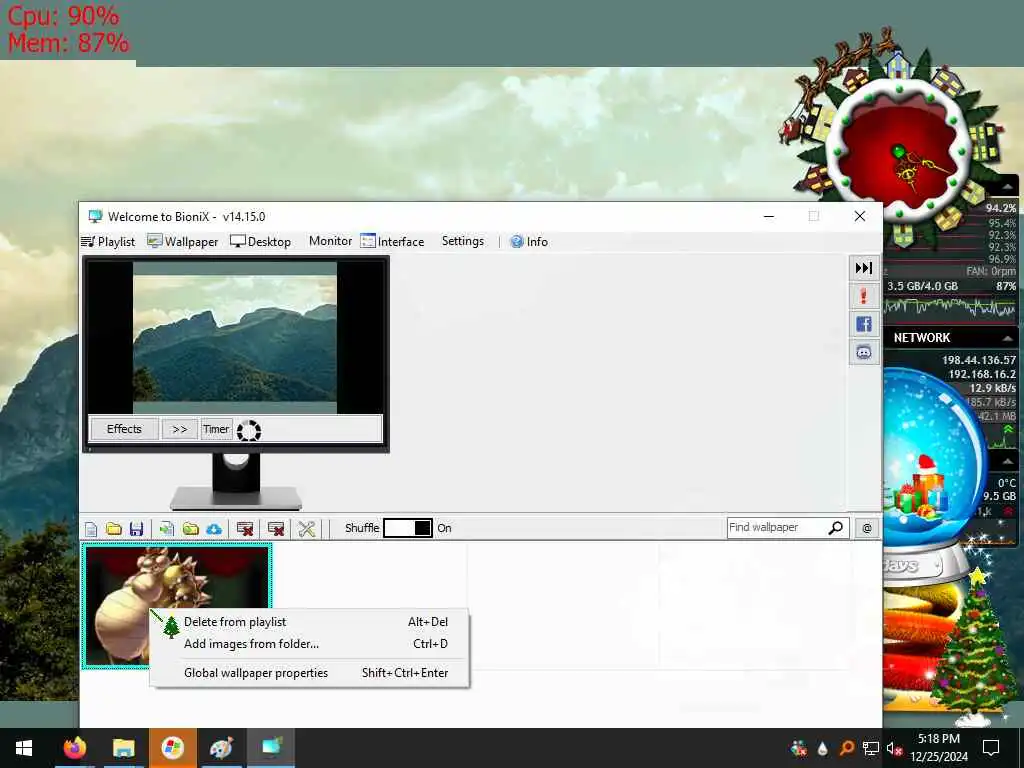Click the water drop tray icon

823,748
